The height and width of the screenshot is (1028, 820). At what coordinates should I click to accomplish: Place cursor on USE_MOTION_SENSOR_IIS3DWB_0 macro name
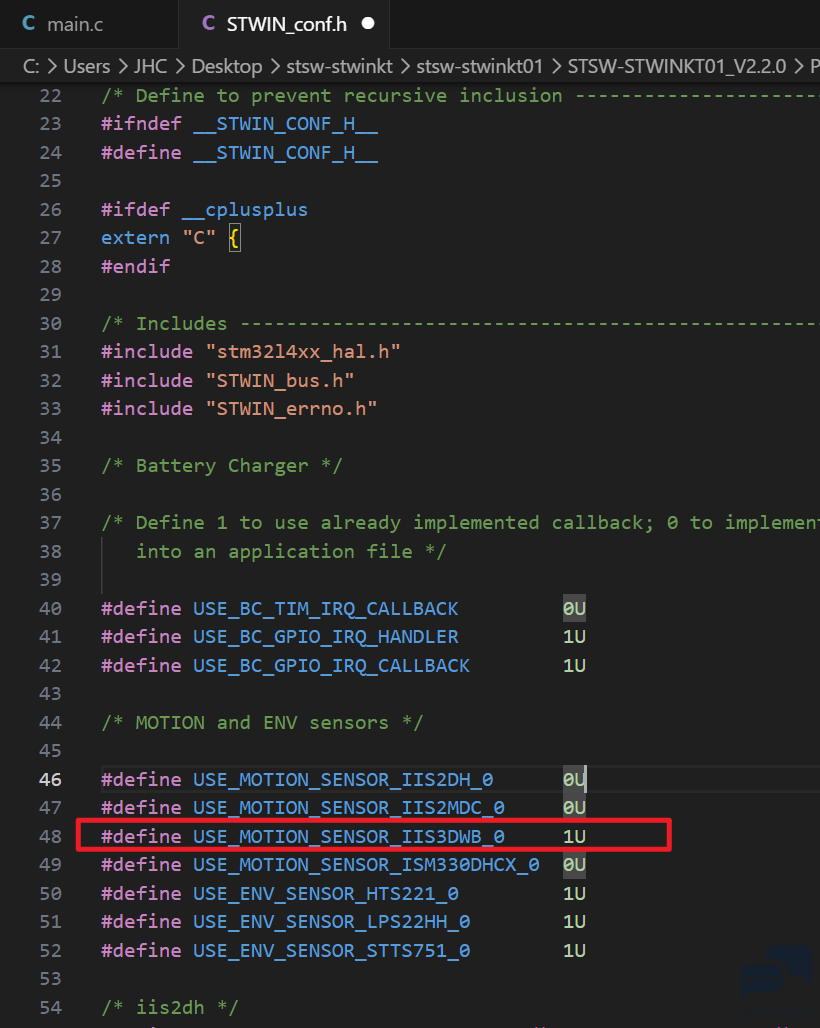348,836
